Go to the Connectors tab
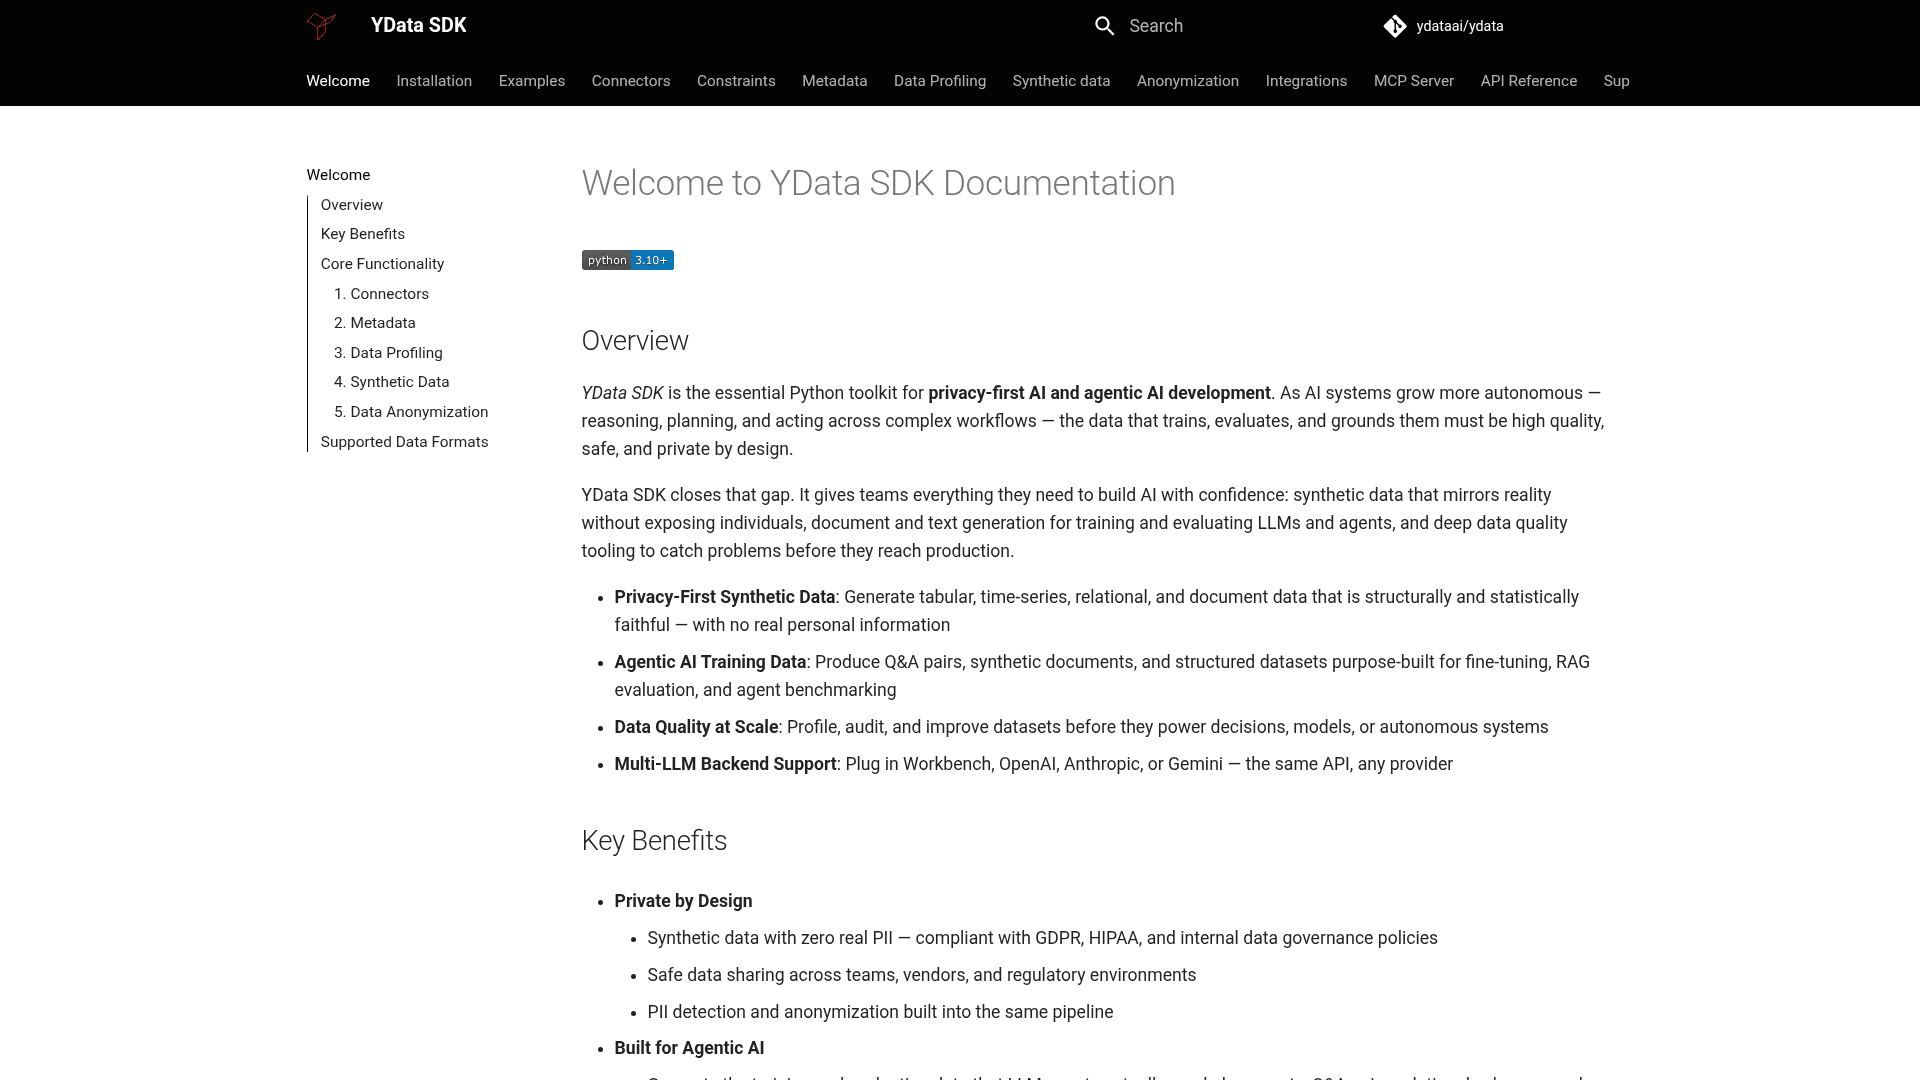1920x1080 pixels. pyautogui.click(x=631, y=81)
